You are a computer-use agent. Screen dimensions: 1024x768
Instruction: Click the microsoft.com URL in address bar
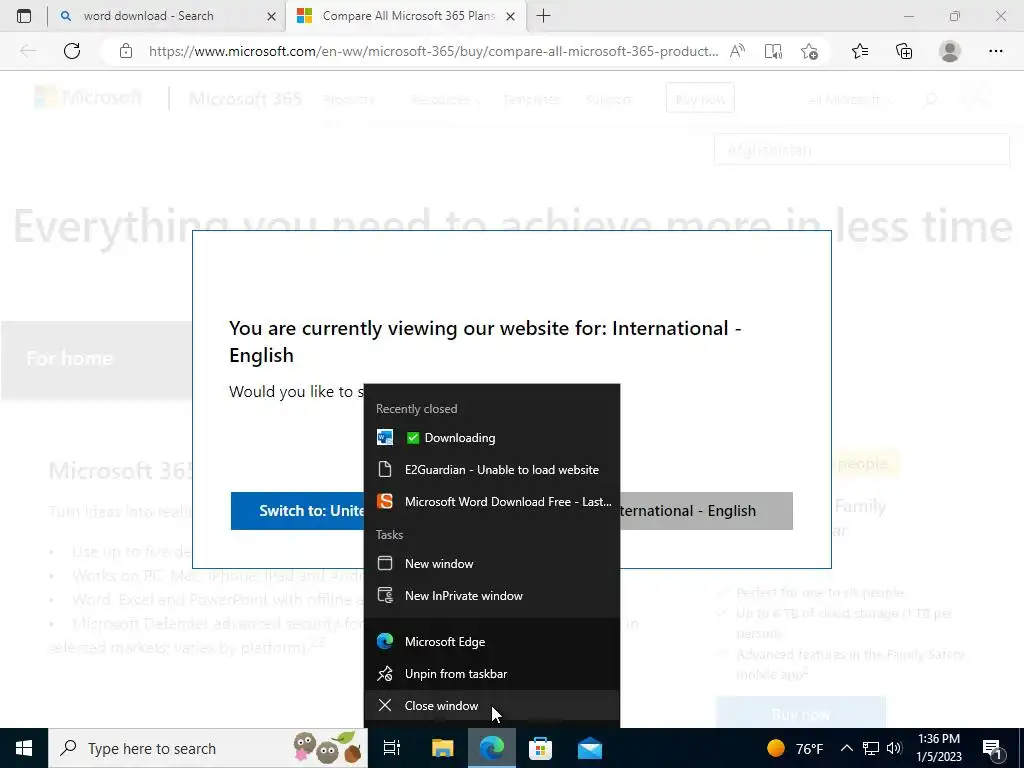pos(434,51)
